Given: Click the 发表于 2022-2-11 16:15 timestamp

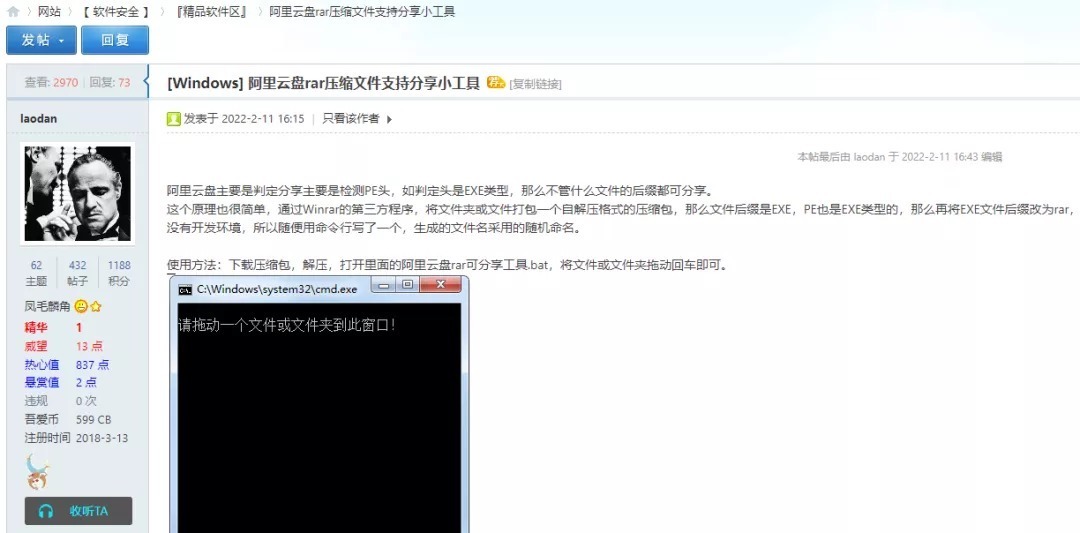Looking at the screenshot, I should tap(244, 118).
